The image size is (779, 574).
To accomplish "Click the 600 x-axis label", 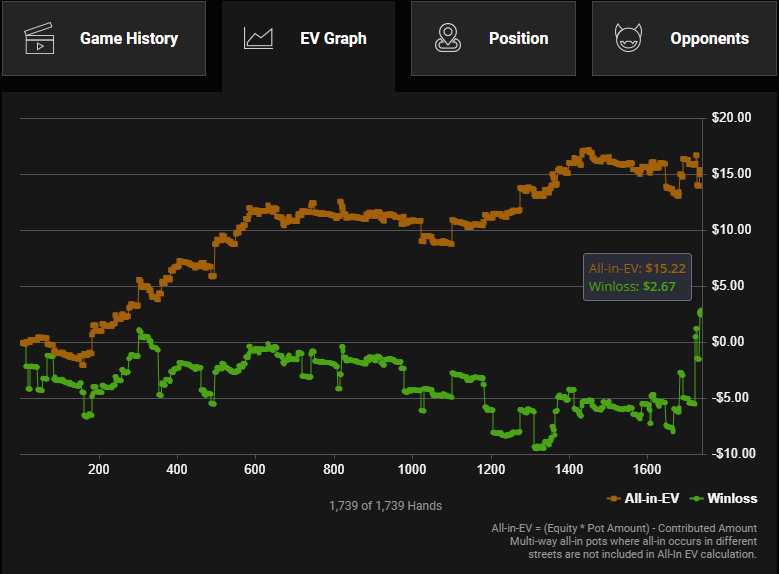I will 255,470.
